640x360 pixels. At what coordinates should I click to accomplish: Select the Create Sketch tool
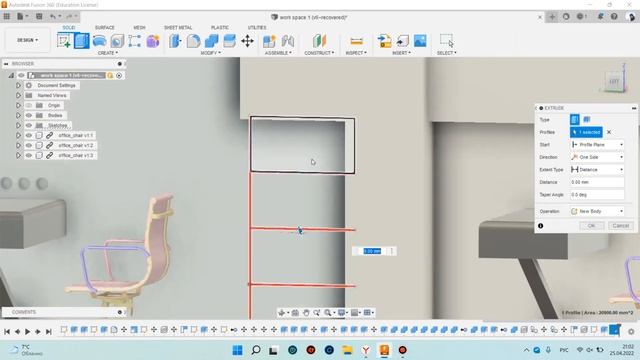point(64,41)
